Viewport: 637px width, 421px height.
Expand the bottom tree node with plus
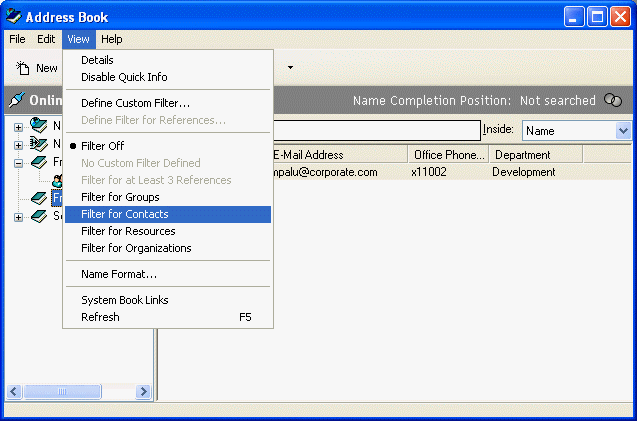coord(18,217)
